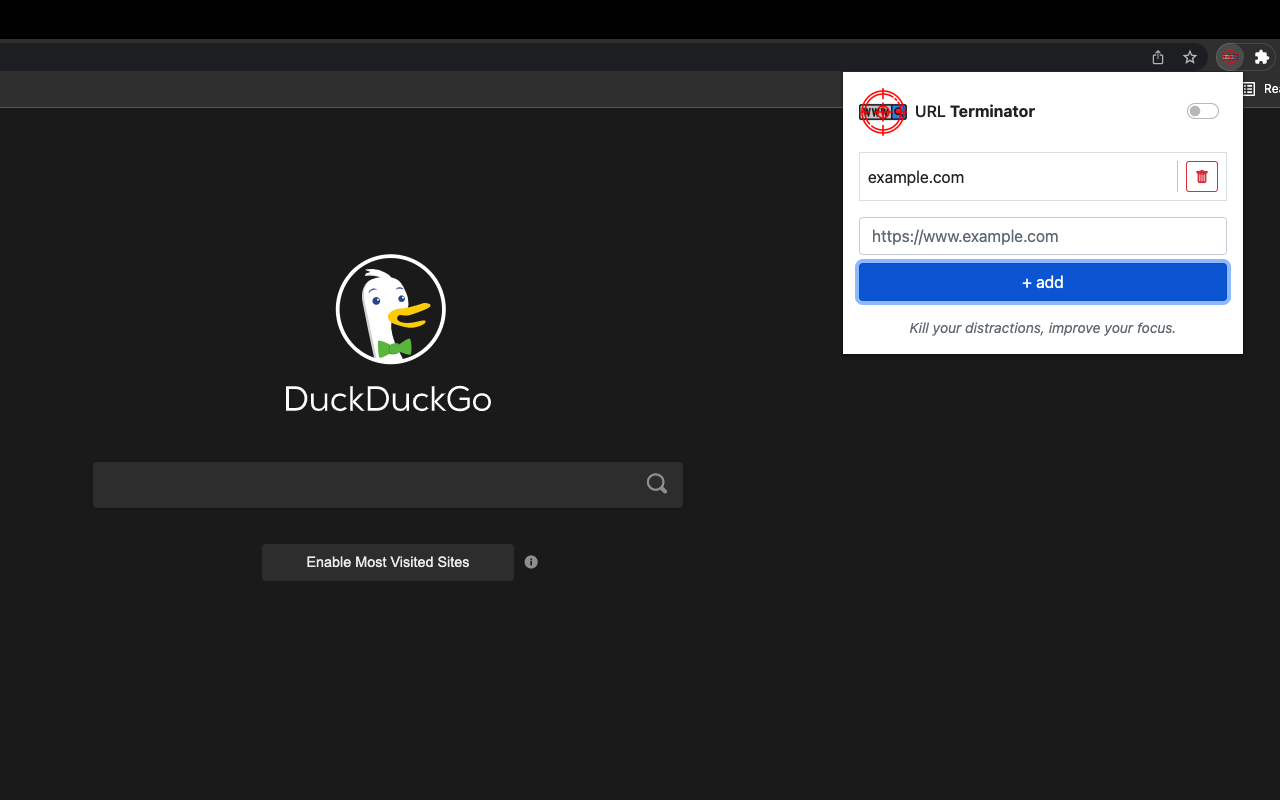Viewport: 1280px width, 800px height.
Task: Click the https://www.example.com input field
Action: tap(1043, 236)
